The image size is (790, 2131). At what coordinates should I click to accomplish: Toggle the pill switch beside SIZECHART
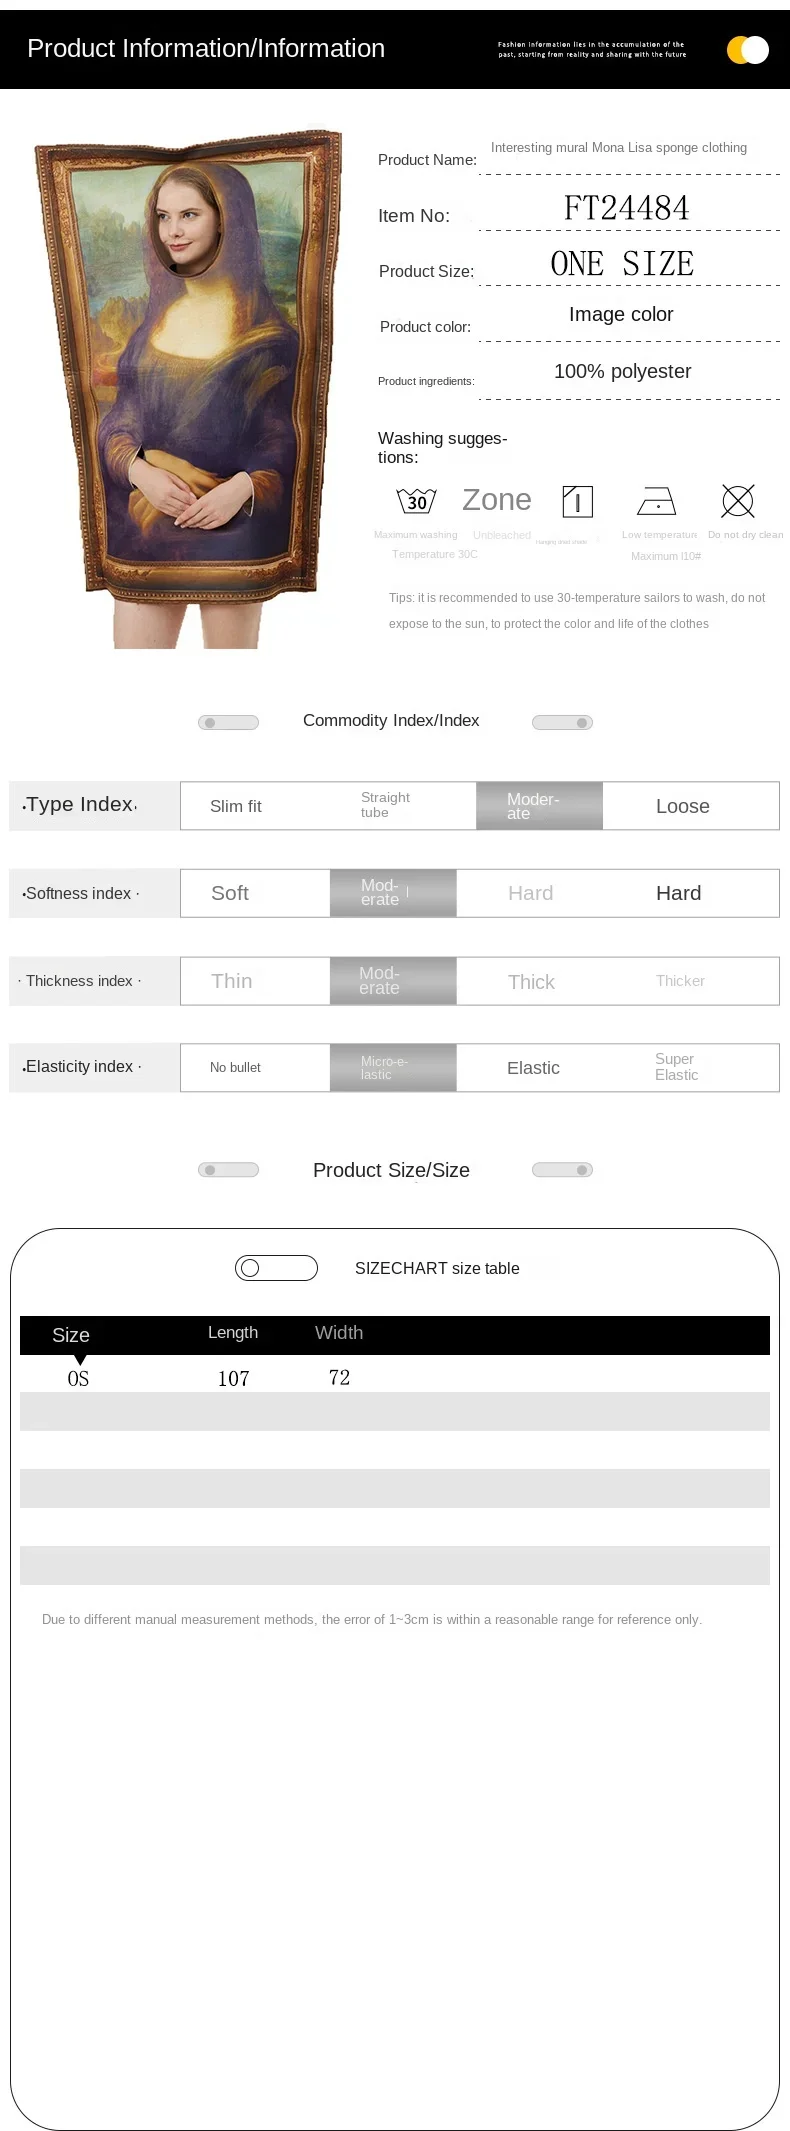pyautogui.click(x=276, y=1268)
